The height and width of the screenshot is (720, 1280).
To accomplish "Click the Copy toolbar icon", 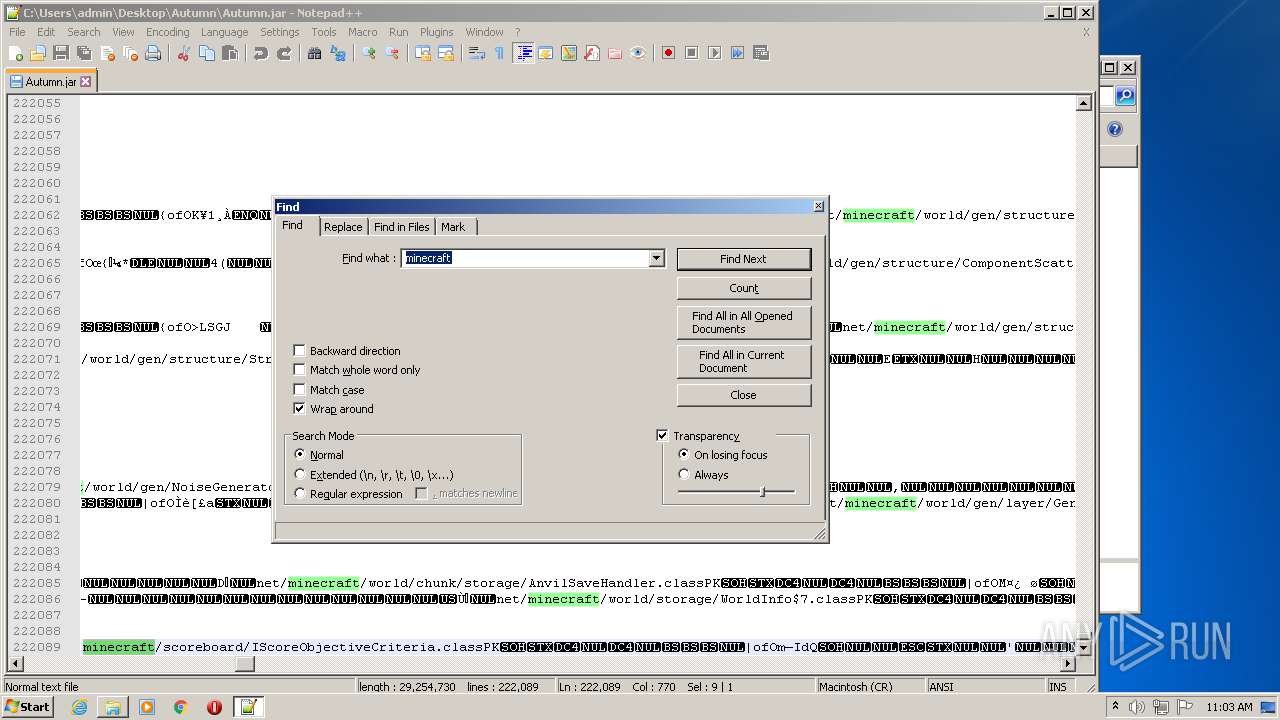I will 207,53.
